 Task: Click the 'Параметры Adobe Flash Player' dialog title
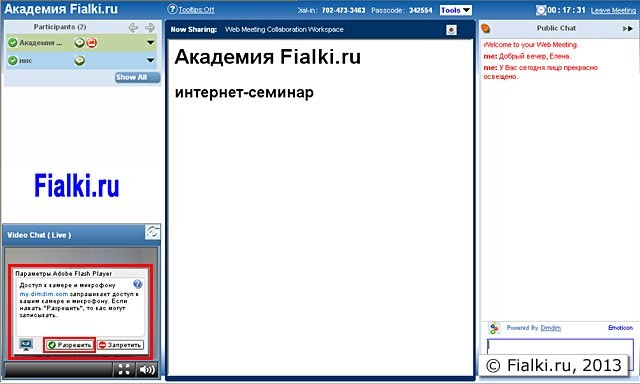tap(64, 273)
